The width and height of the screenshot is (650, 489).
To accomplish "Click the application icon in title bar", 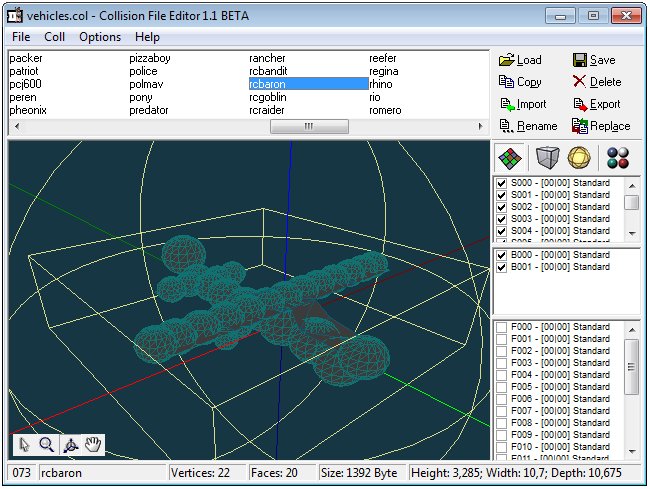I will click(15, 16).
